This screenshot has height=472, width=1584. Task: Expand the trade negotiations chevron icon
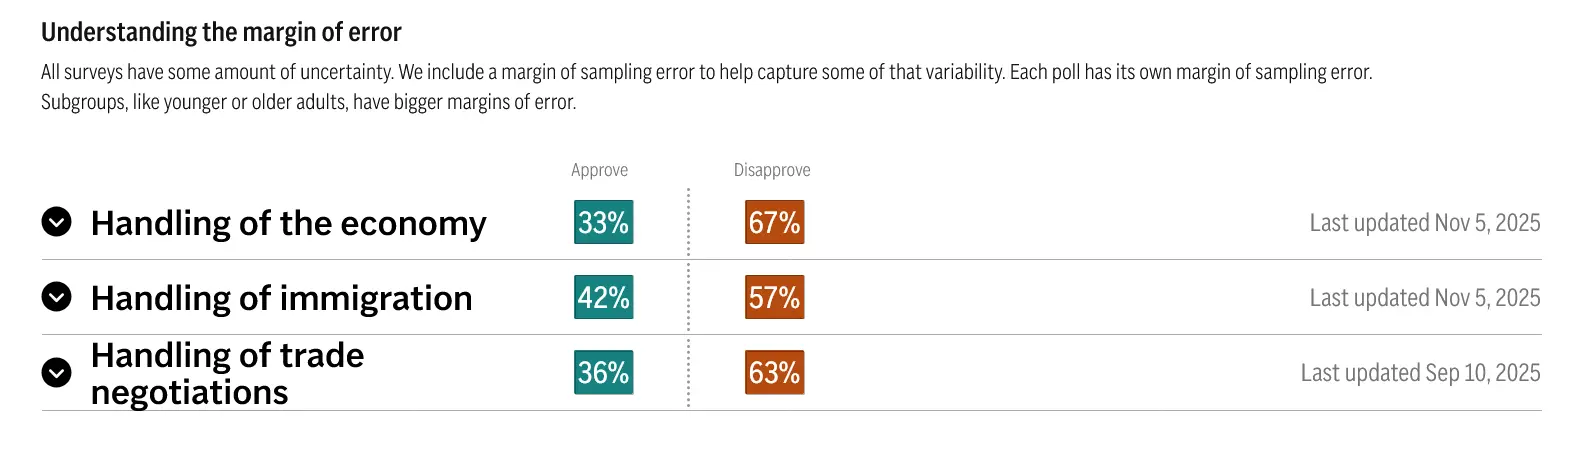57,373
